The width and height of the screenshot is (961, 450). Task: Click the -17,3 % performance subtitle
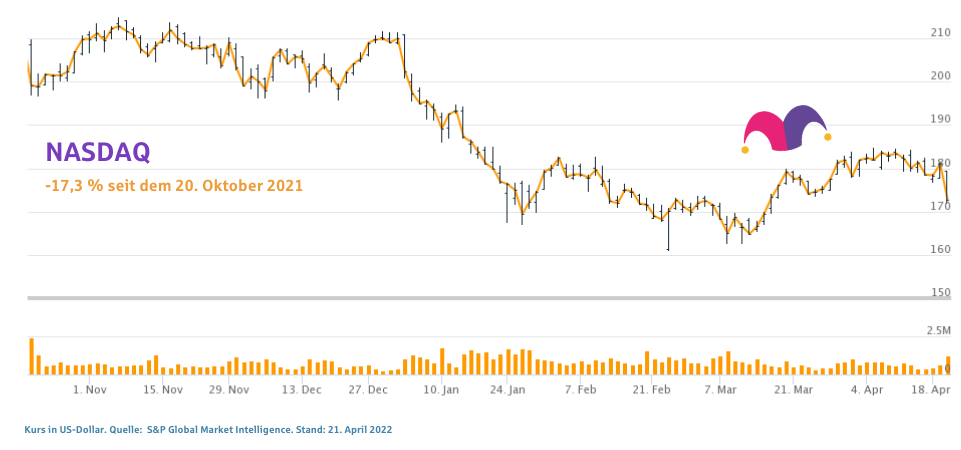point(173,185)
